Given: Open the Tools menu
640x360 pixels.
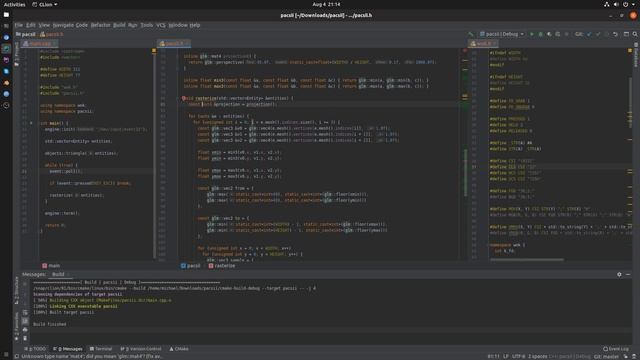Looking at the screenshot, I should coord(147,25).
